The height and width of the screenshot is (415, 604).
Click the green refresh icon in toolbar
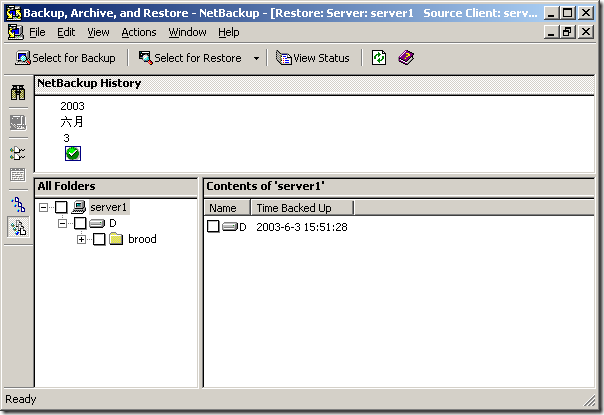[x=379, y=58]
